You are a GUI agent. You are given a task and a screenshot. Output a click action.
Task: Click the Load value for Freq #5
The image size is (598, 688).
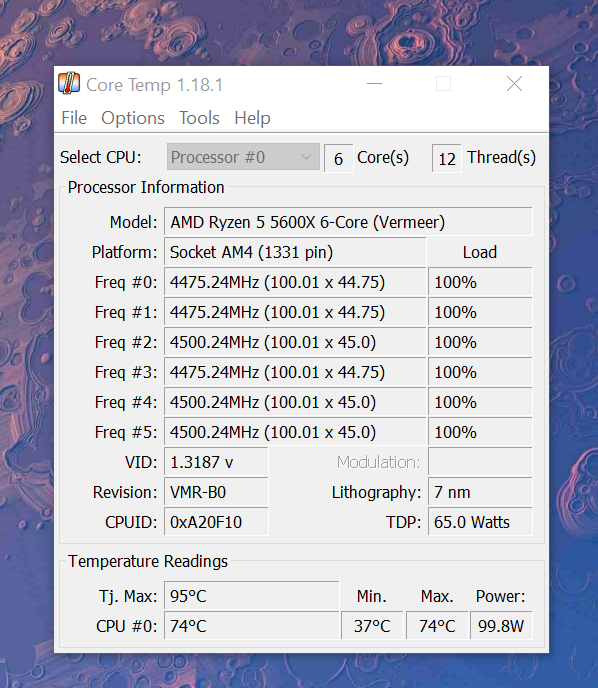click(x=480, y=432)
